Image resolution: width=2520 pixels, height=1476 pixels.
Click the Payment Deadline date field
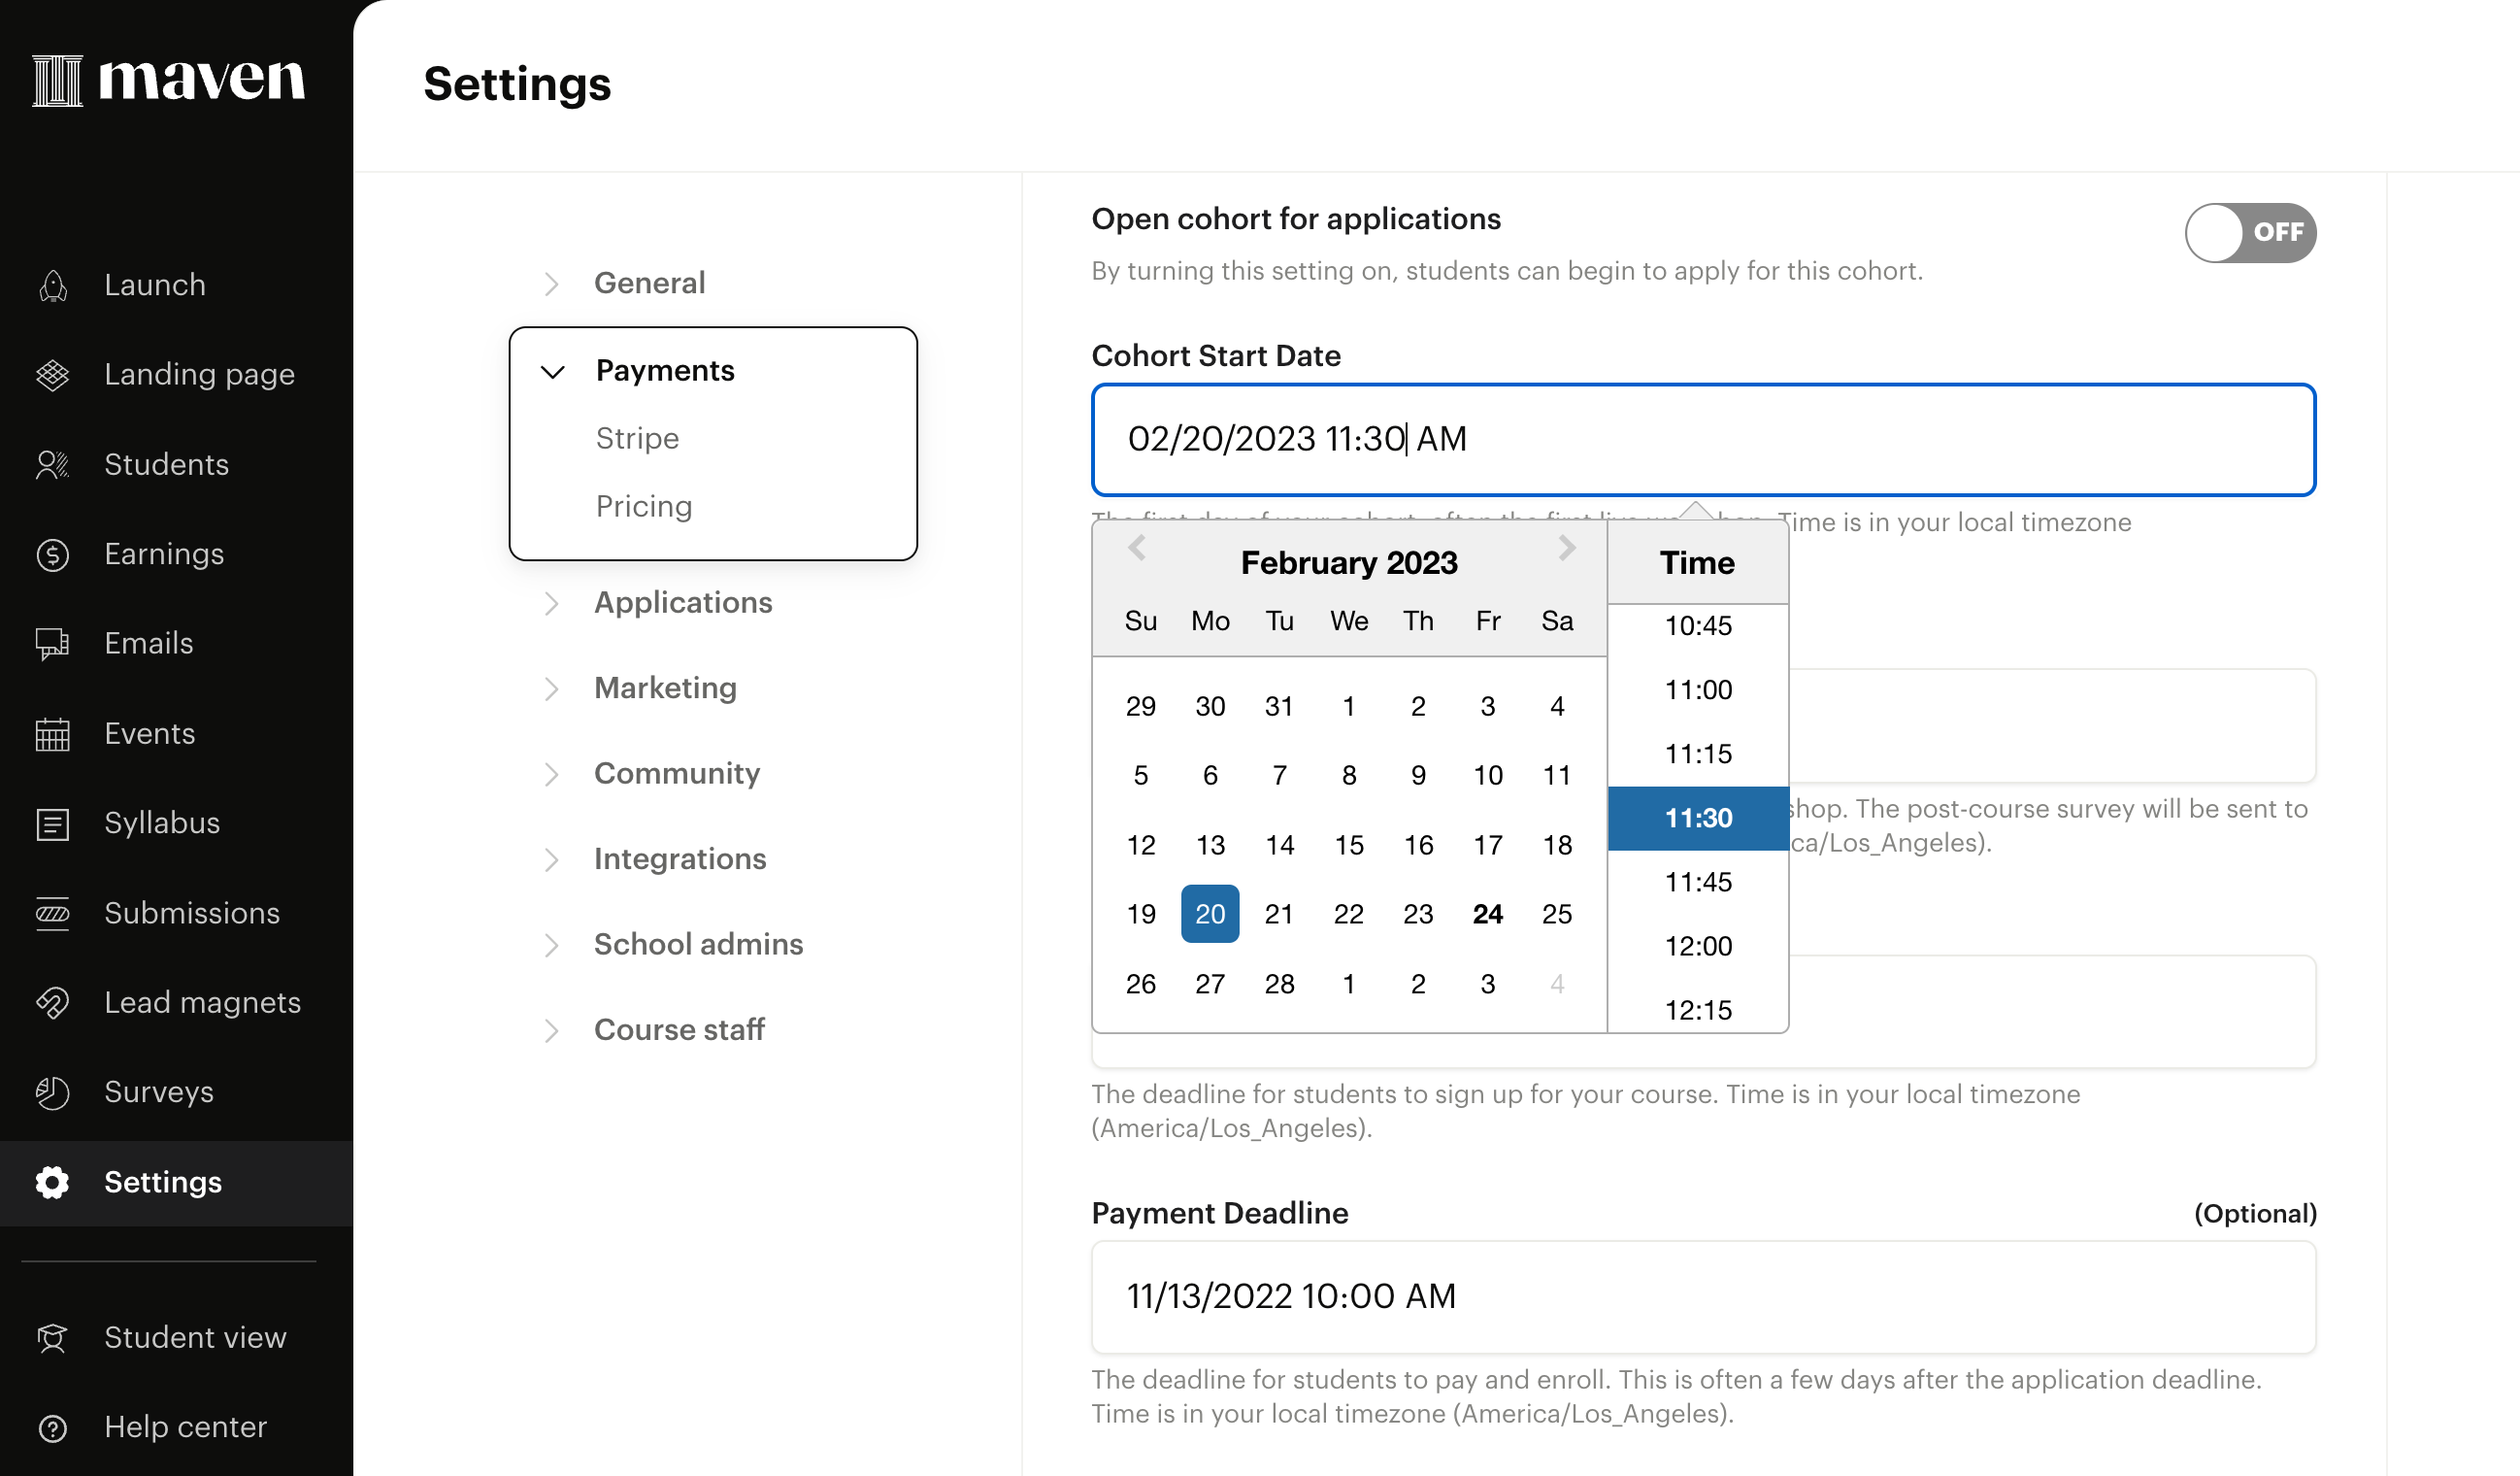pyautogui.click(x=1702, y=1297)
